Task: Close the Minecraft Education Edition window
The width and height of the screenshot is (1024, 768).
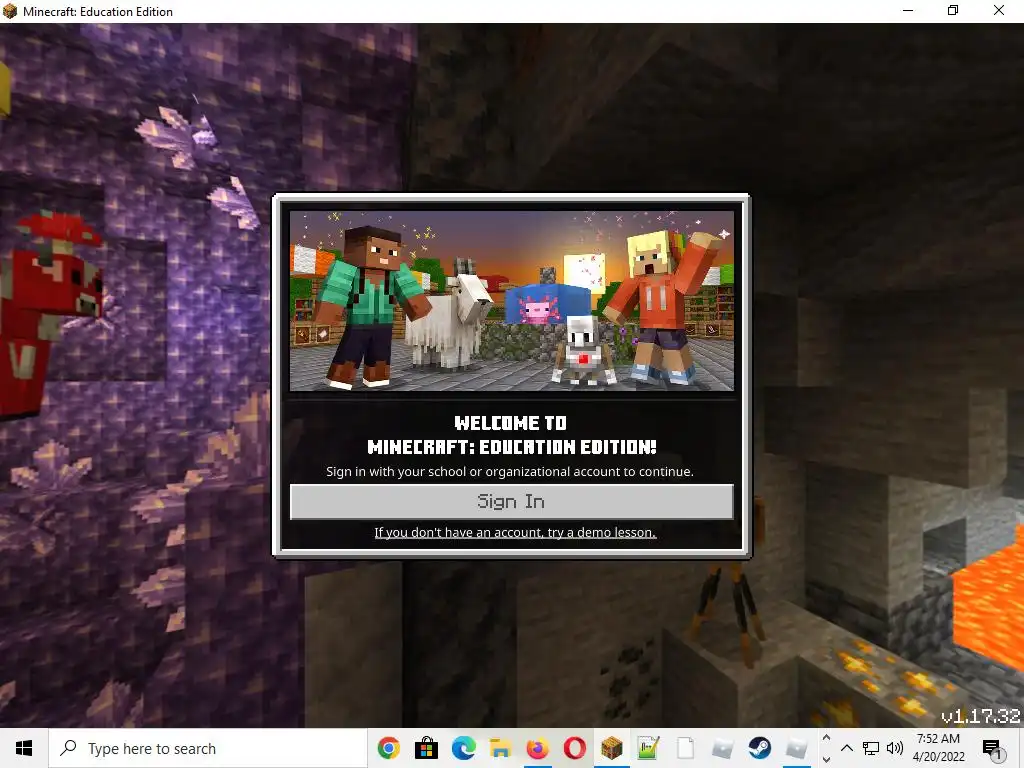Action: click(999, 10)
